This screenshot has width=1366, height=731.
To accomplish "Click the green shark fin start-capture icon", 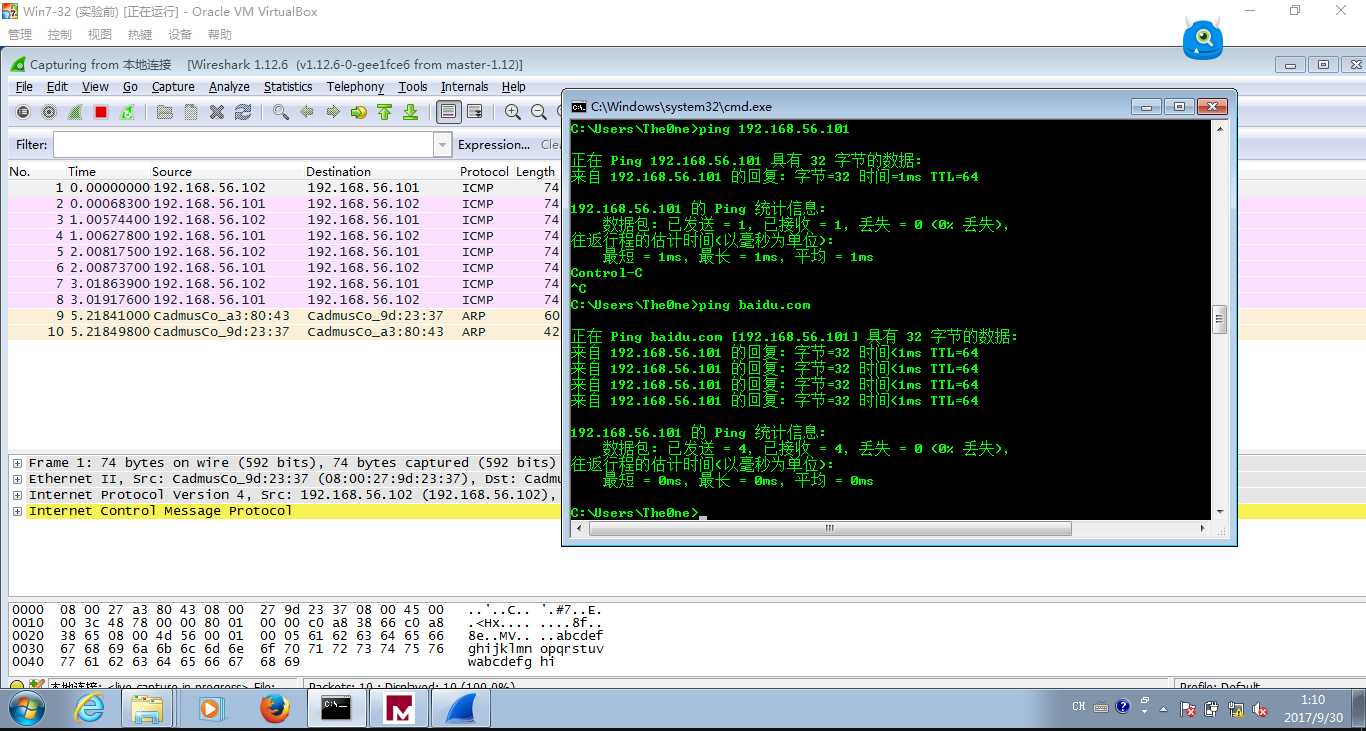I will point(75,113).
